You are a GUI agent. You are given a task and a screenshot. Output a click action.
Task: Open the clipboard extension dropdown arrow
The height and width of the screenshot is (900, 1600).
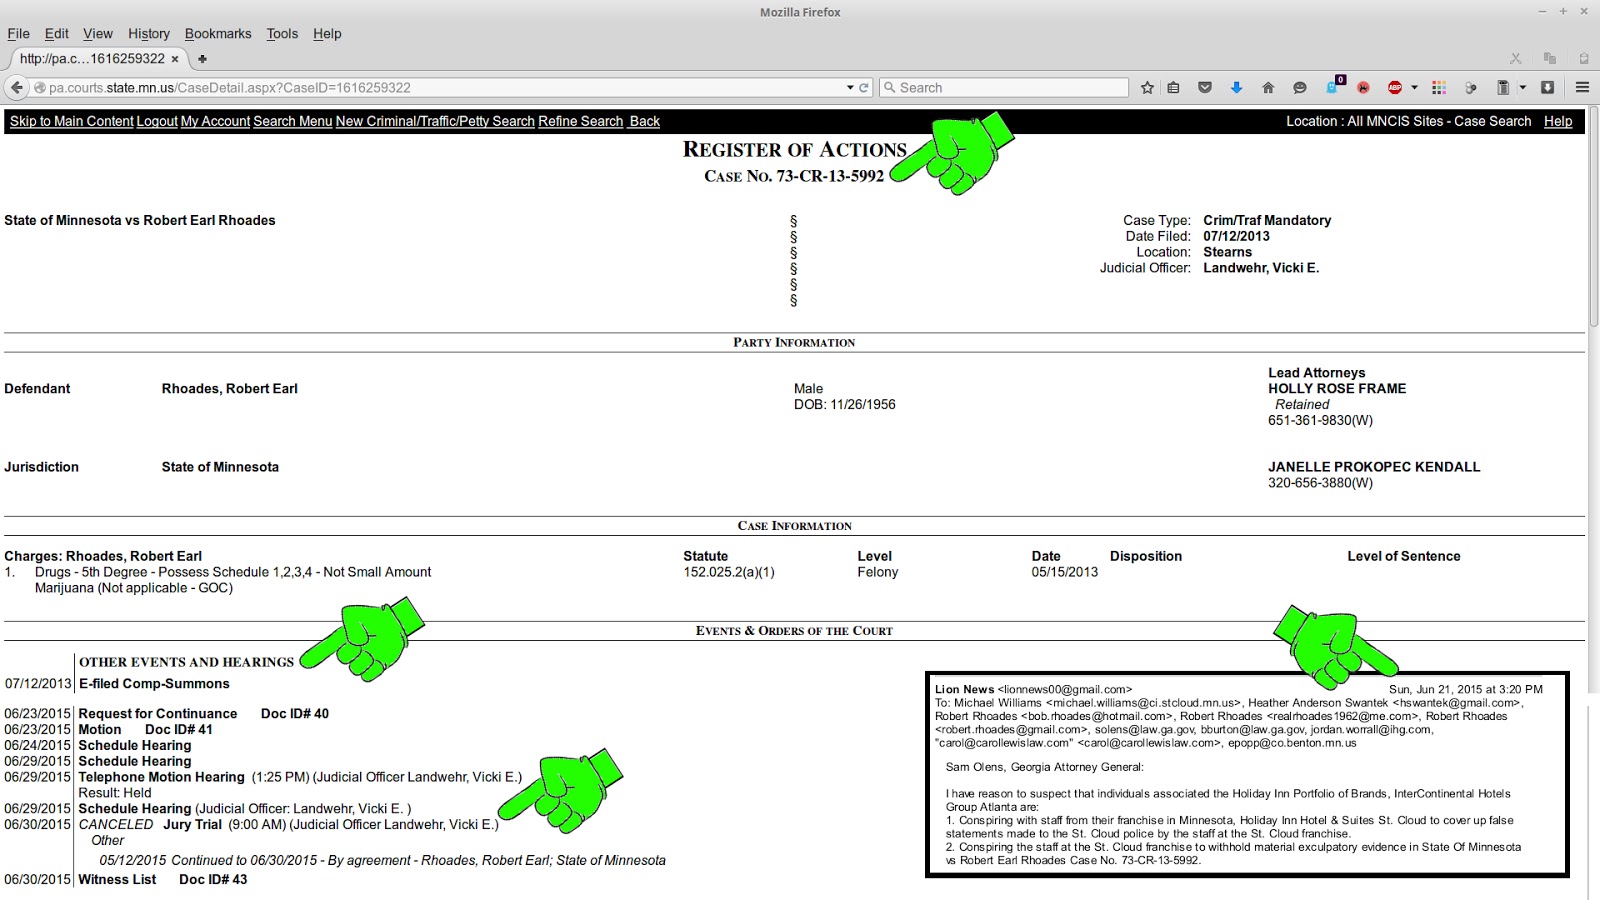point(1523,88)
